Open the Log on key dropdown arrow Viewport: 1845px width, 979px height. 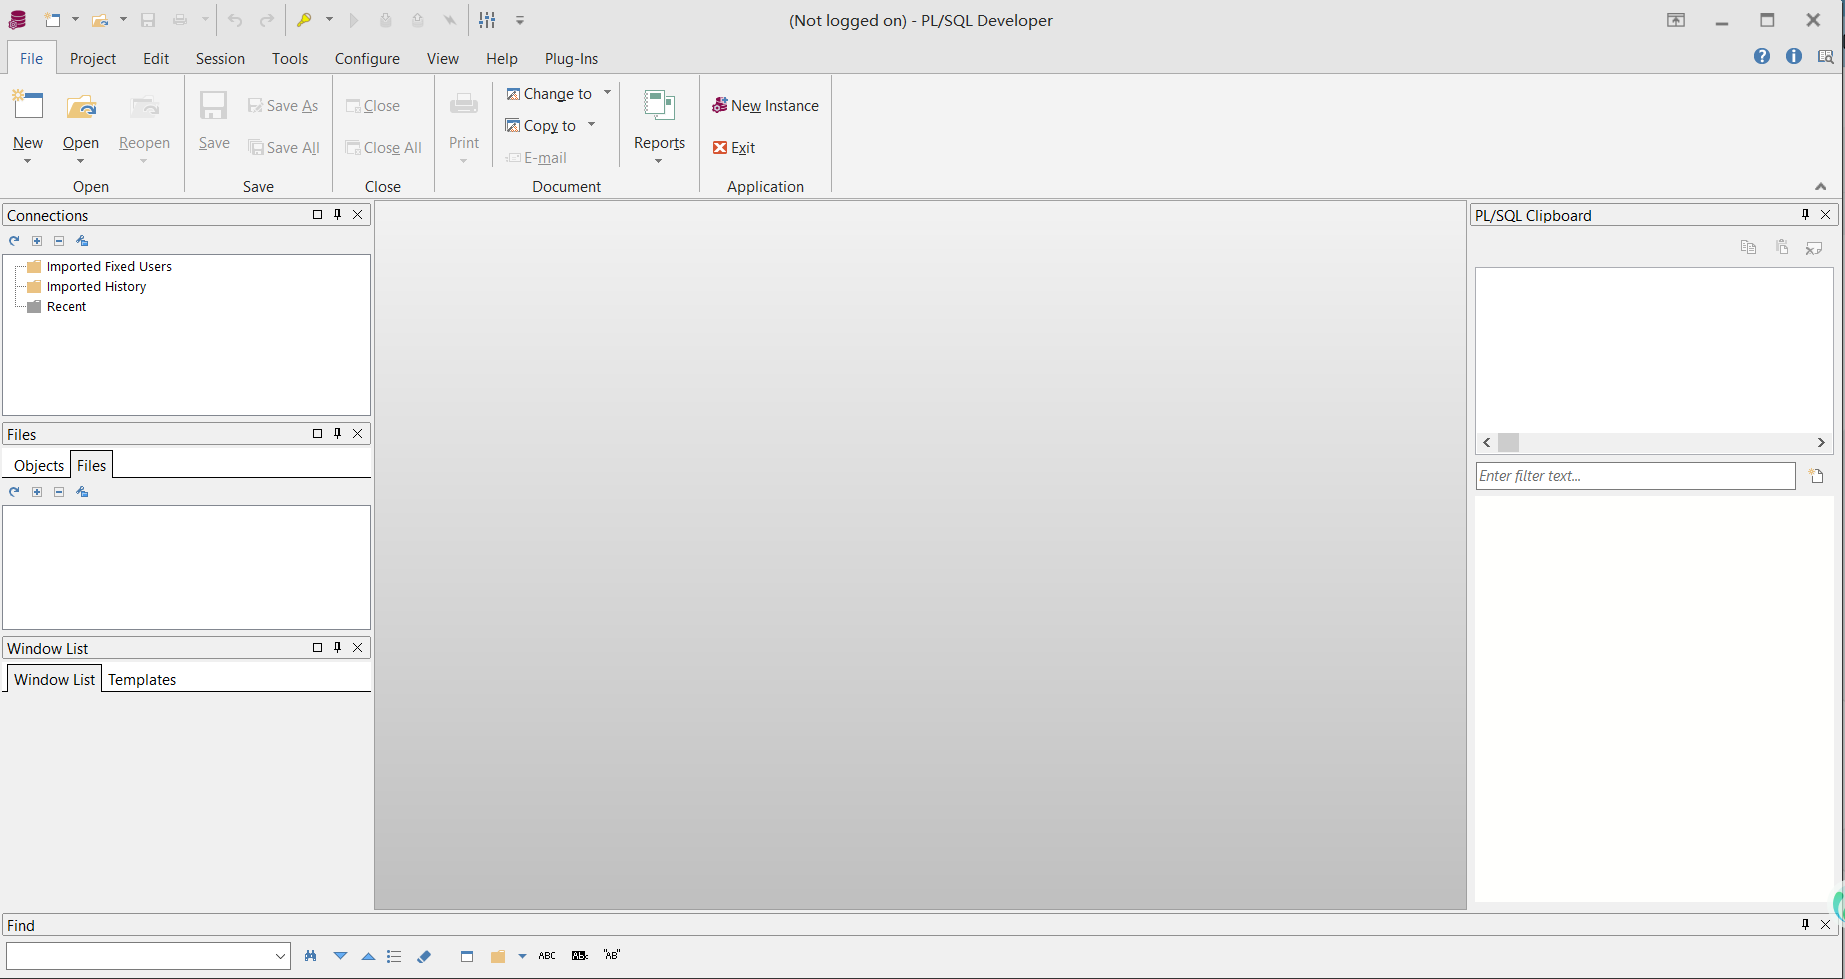tap(329, 20)
